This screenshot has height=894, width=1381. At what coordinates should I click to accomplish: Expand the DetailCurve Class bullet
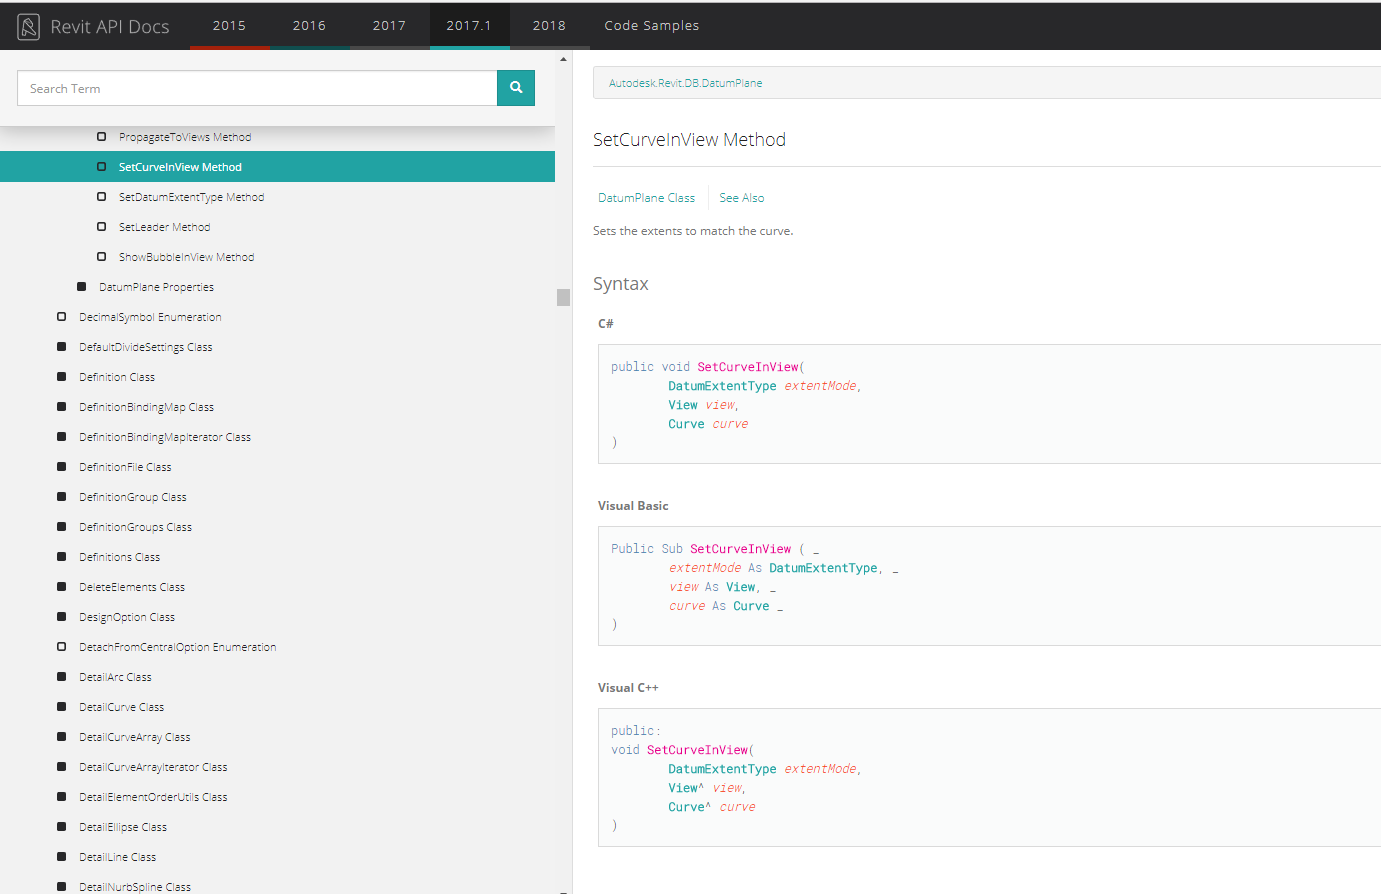pyautogui.click(x=62, y=707)
